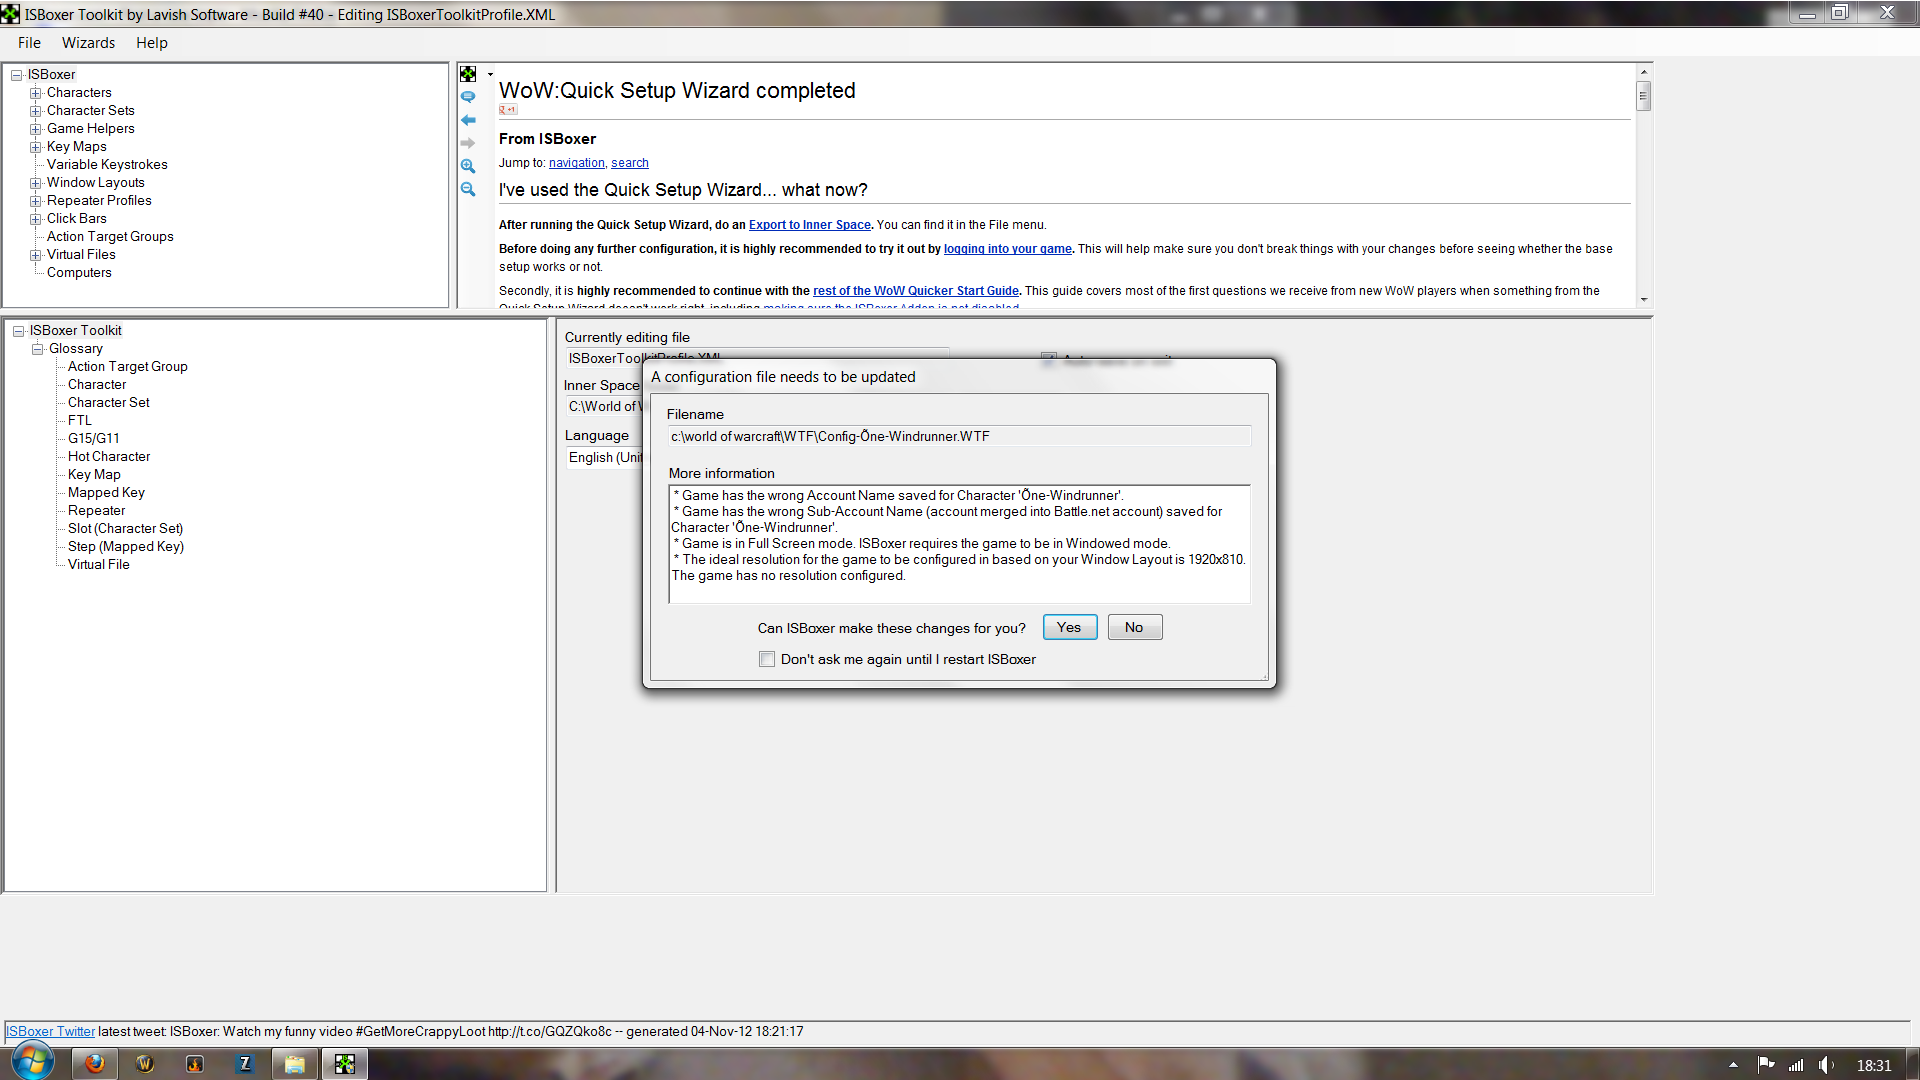Click No in the configuration dialog
This screenshot has width=1920, height=1080.
click(x=1134, y=627)
